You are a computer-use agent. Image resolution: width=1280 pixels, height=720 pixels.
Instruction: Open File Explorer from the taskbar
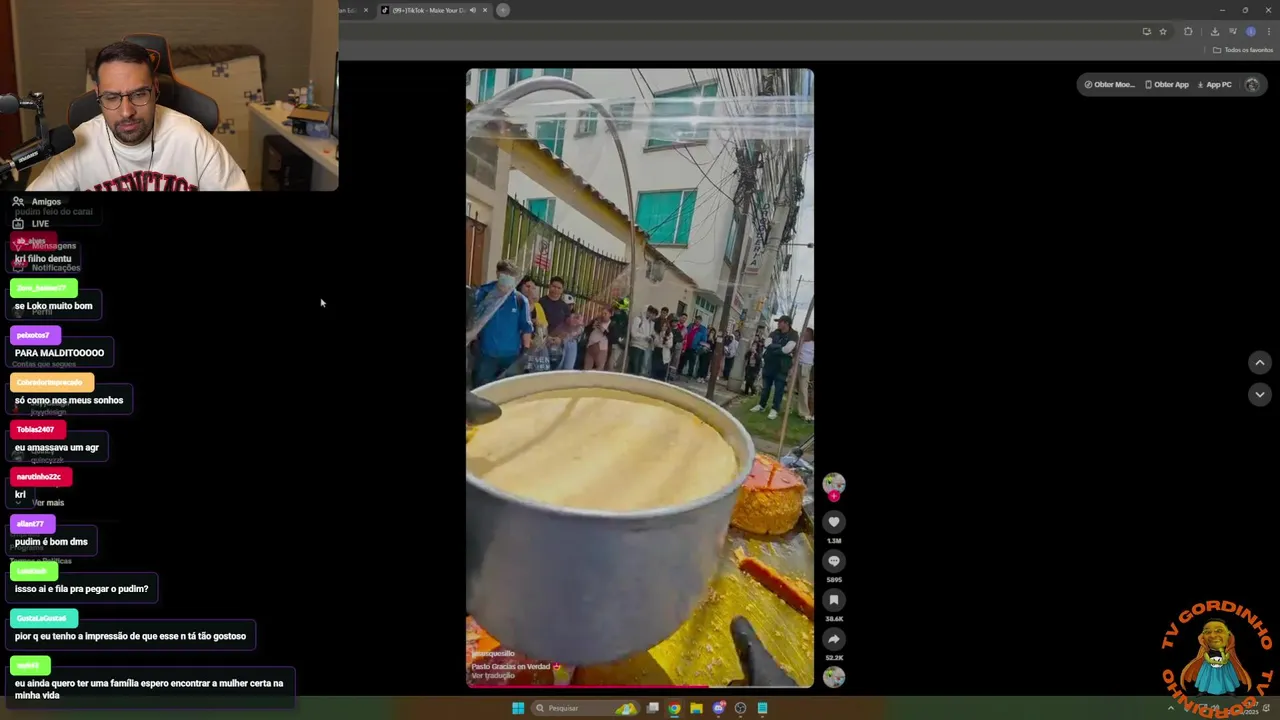(697, 708)
